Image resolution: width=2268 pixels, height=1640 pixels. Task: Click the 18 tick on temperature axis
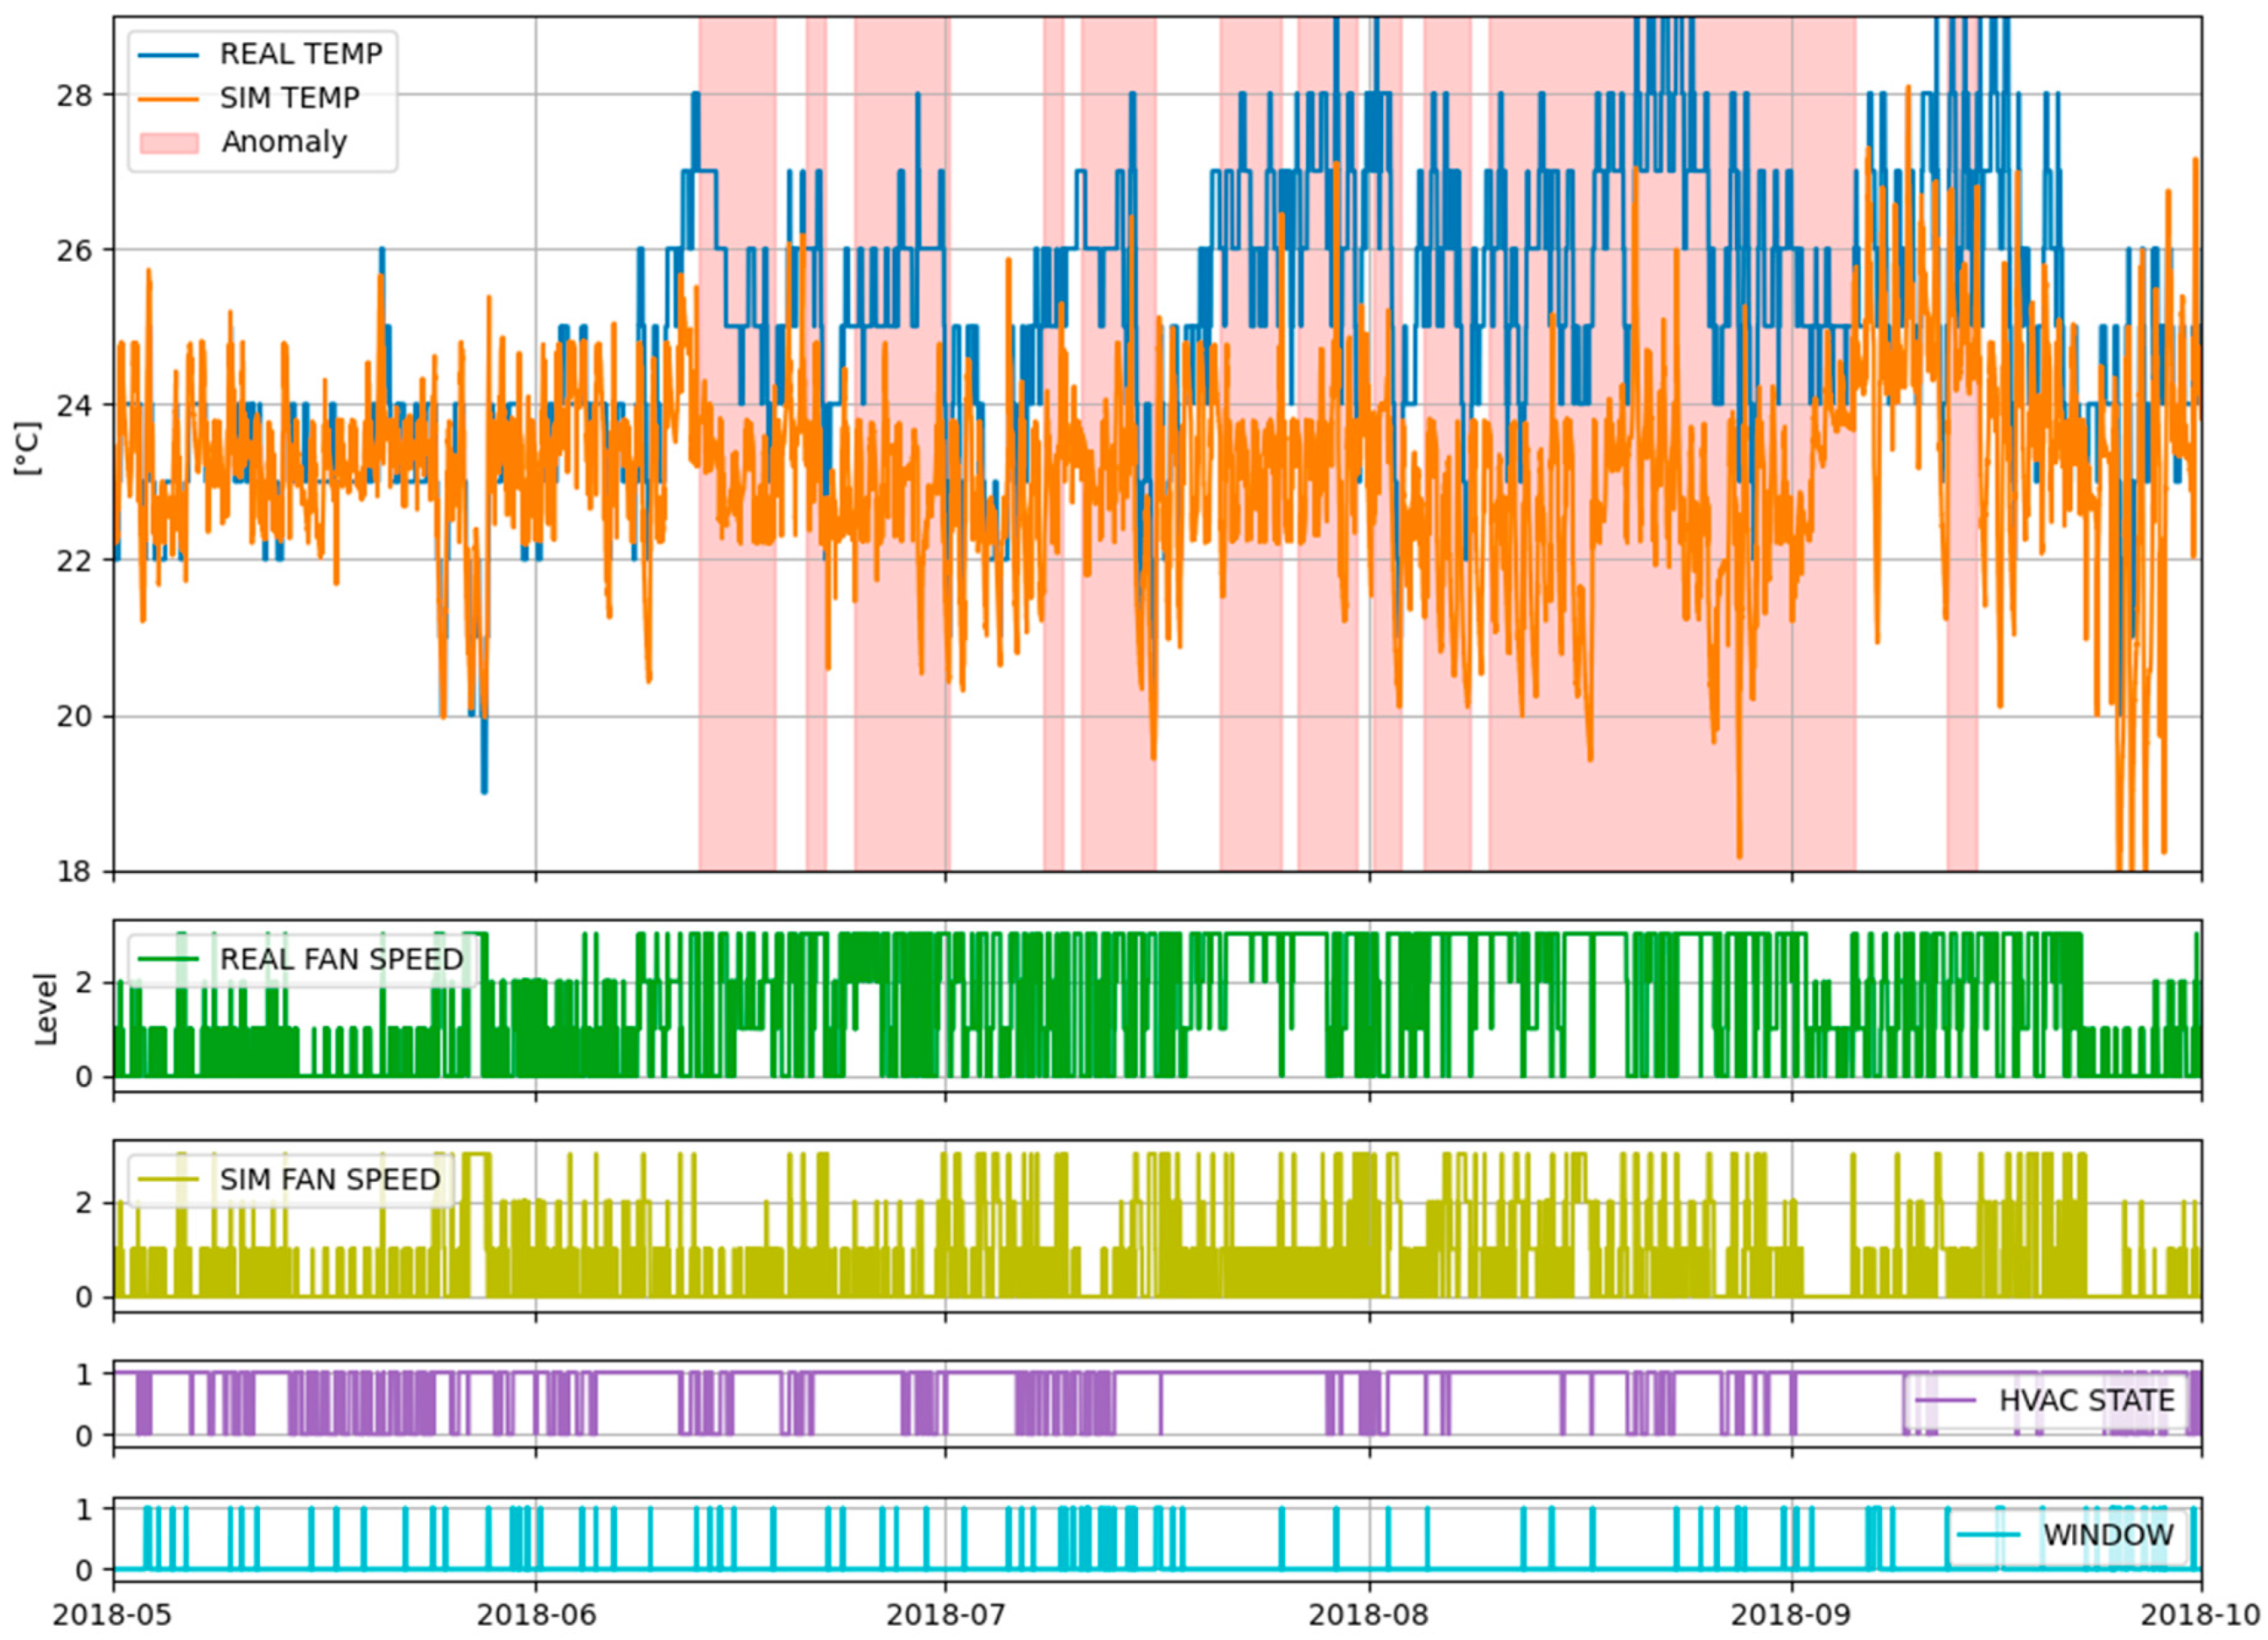[73, 872]
